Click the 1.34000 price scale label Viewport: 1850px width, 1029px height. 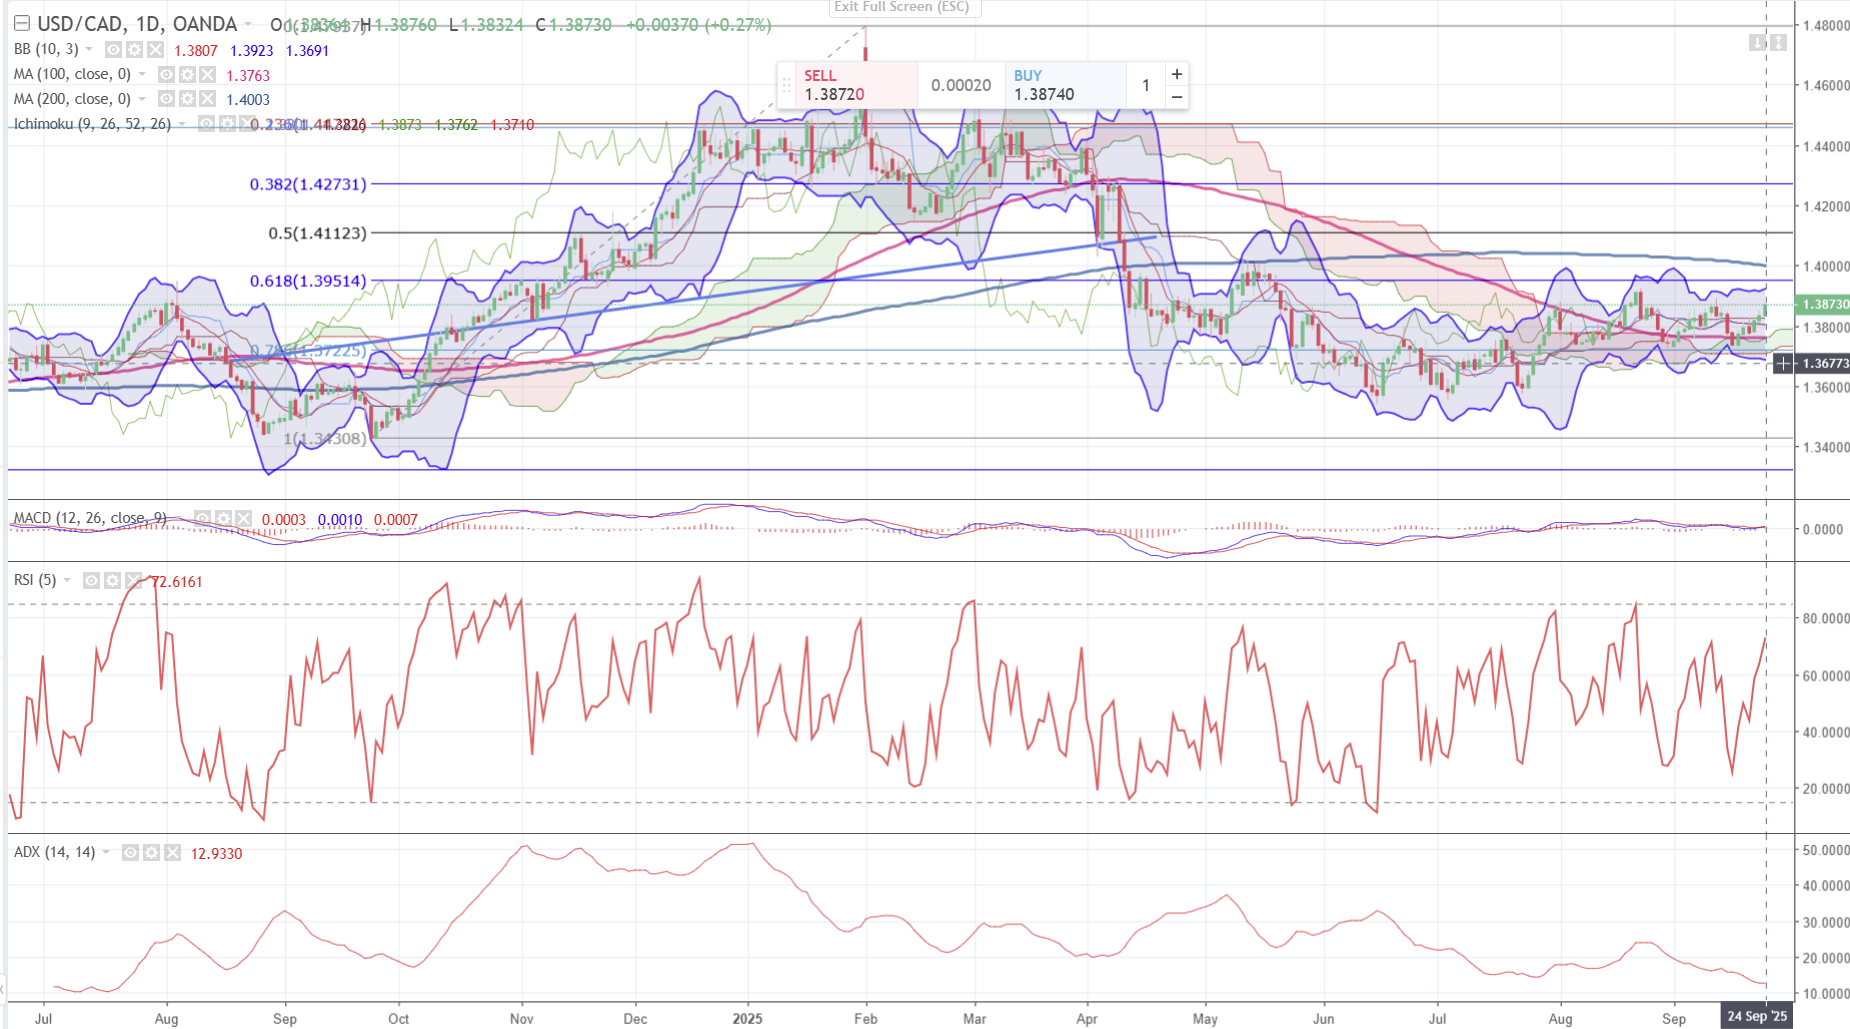point(1826,447)
